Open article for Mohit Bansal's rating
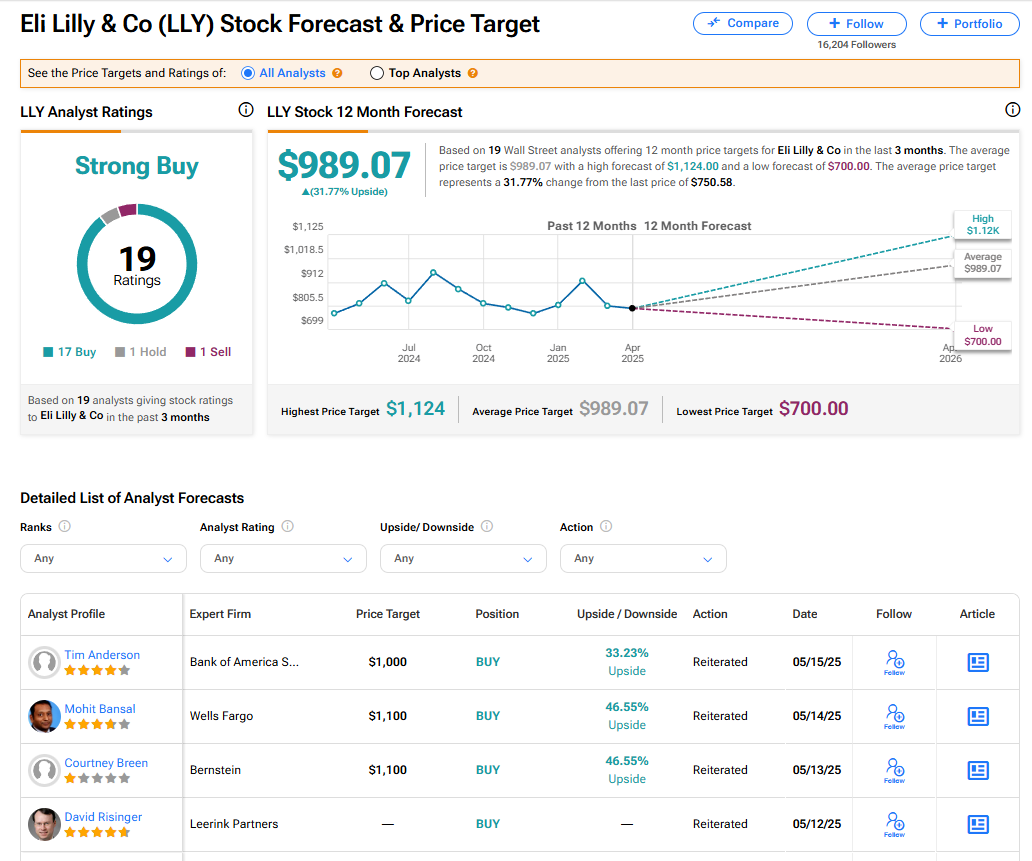 click(x=978, y=716)
